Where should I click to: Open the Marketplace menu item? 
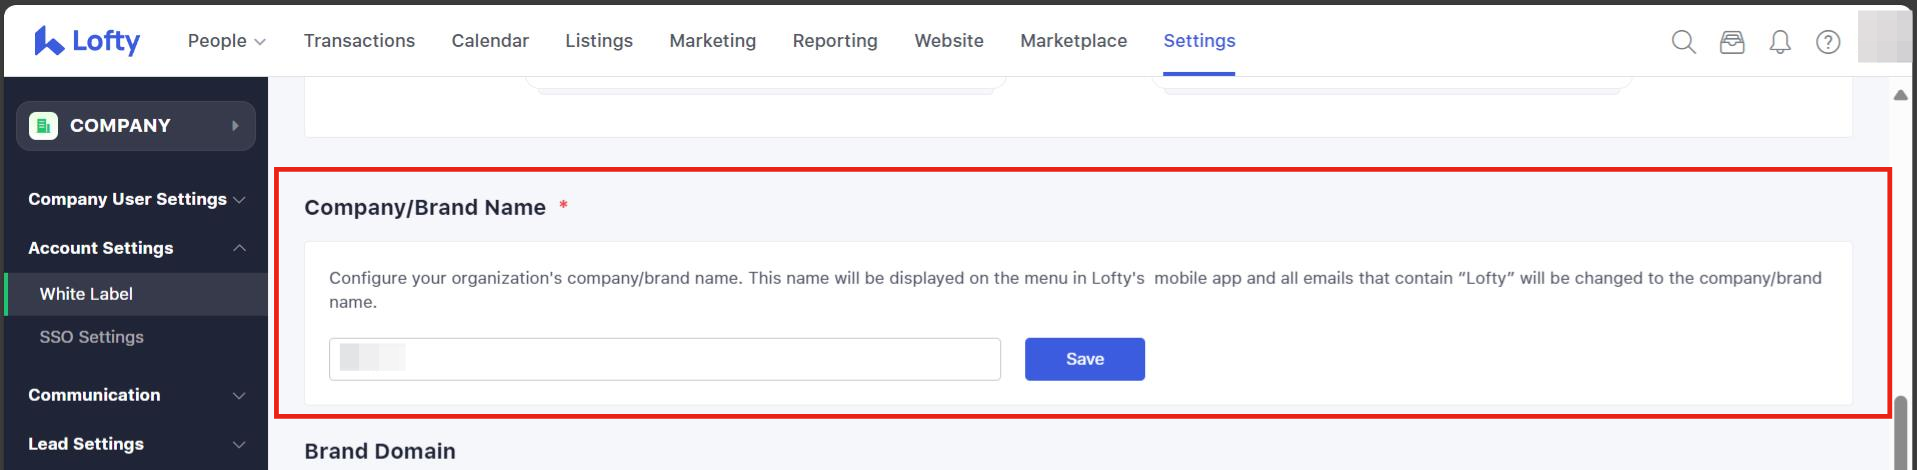click(1073, 41)
